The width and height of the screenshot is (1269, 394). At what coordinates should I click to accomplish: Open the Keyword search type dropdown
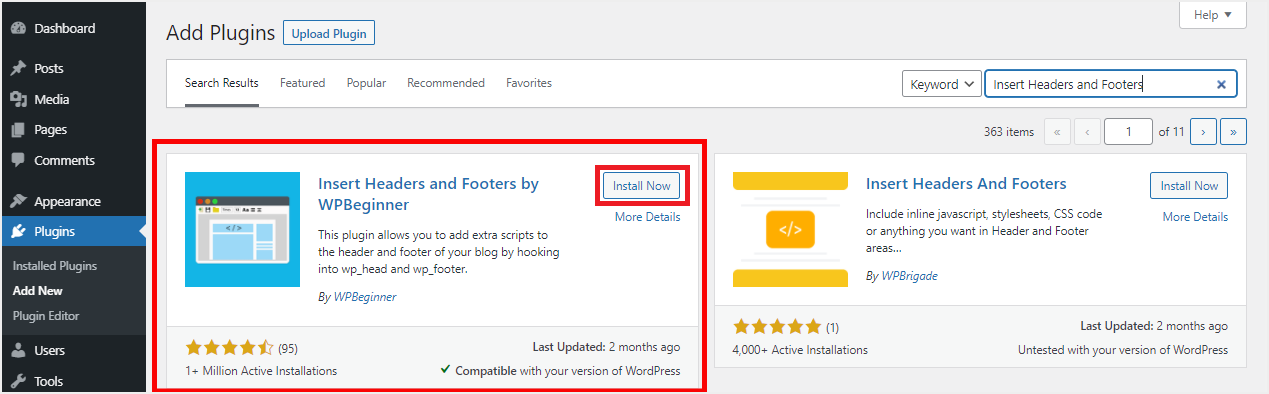tap(941, 85)
